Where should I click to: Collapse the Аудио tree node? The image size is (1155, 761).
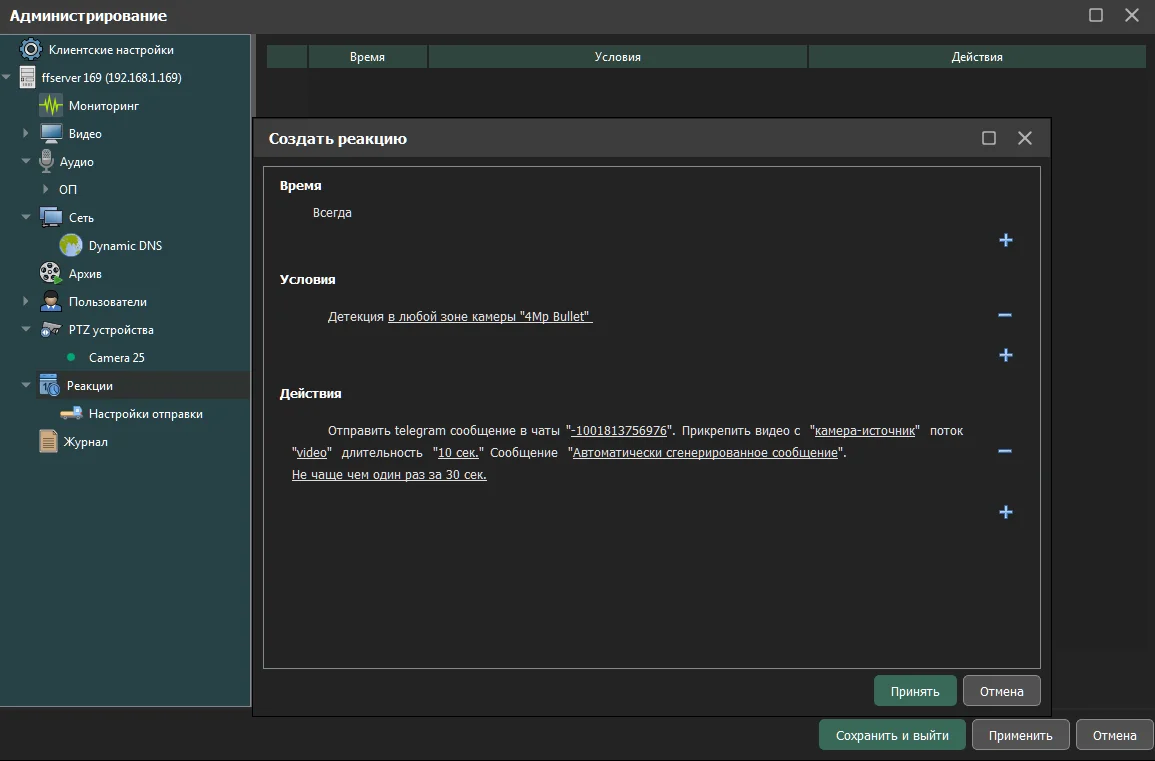point(26,161)
